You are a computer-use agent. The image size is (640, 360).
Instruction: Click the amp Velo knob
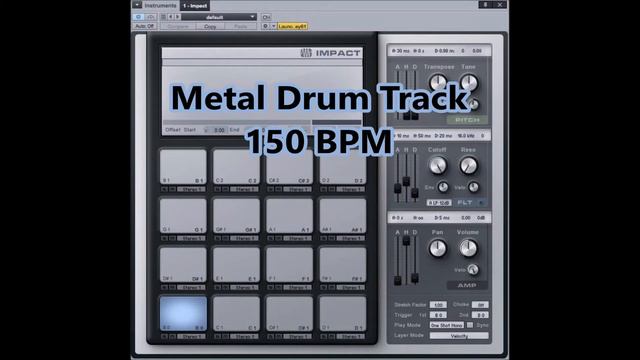point(473,269)
